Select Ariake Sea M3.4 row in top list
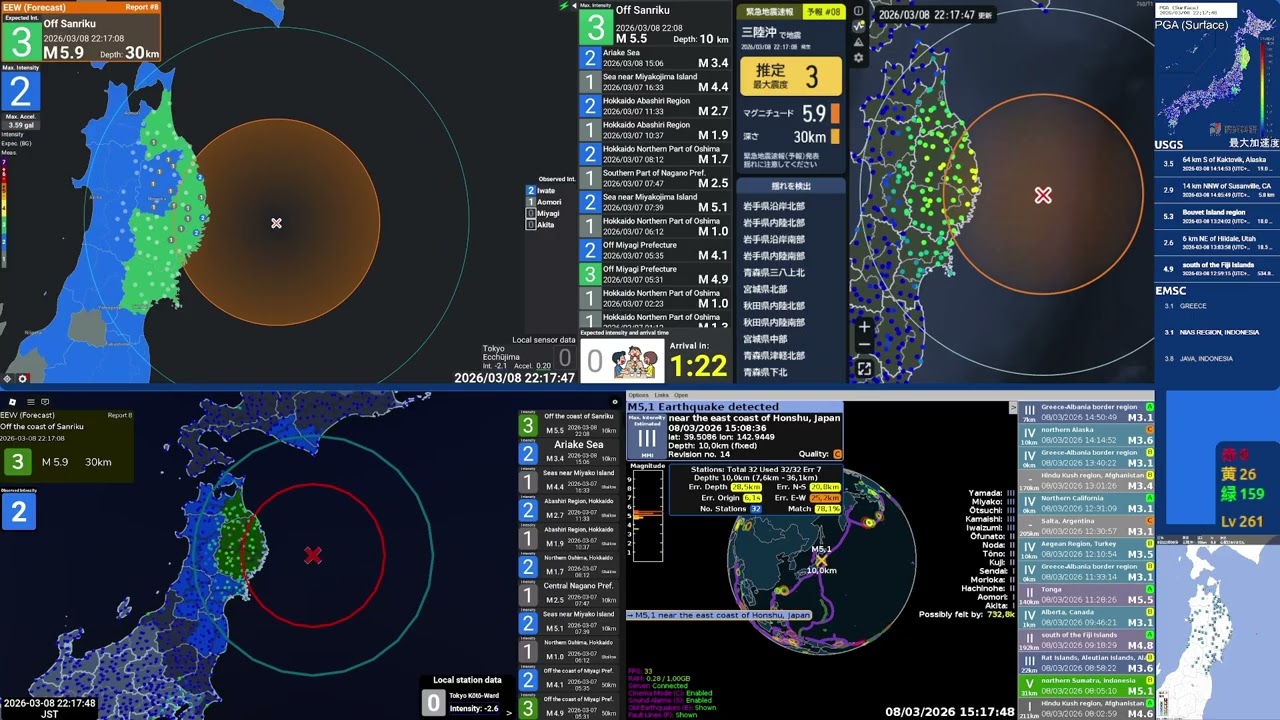Screen dimensions: 1280x720 tap(655, 58)
